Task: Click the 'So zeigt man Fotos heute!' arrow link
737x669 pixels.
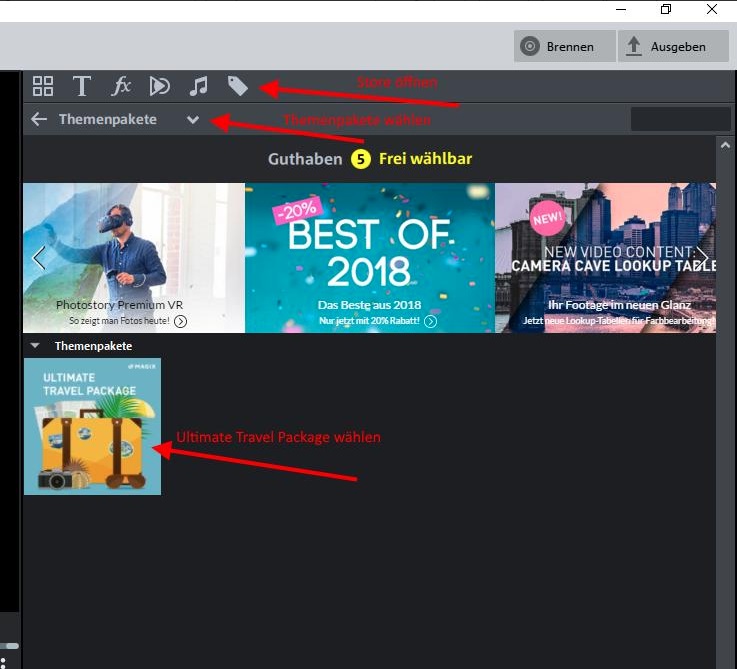Action: click(x=180, y=321)
